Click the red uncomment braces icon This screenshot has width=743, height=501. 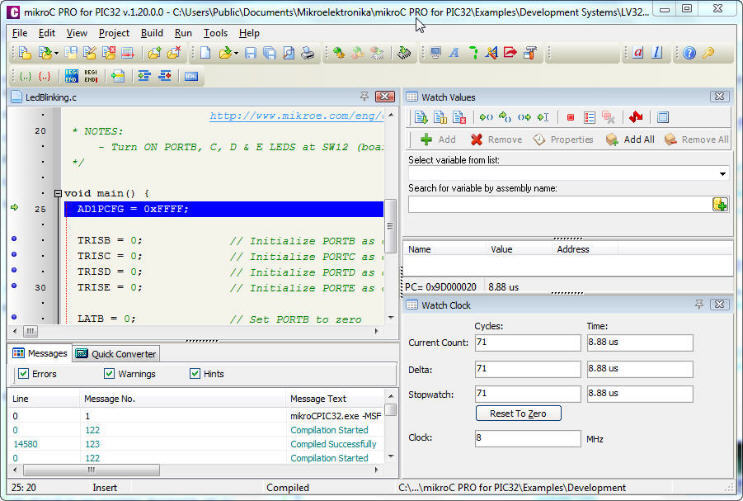click(45, 76)
